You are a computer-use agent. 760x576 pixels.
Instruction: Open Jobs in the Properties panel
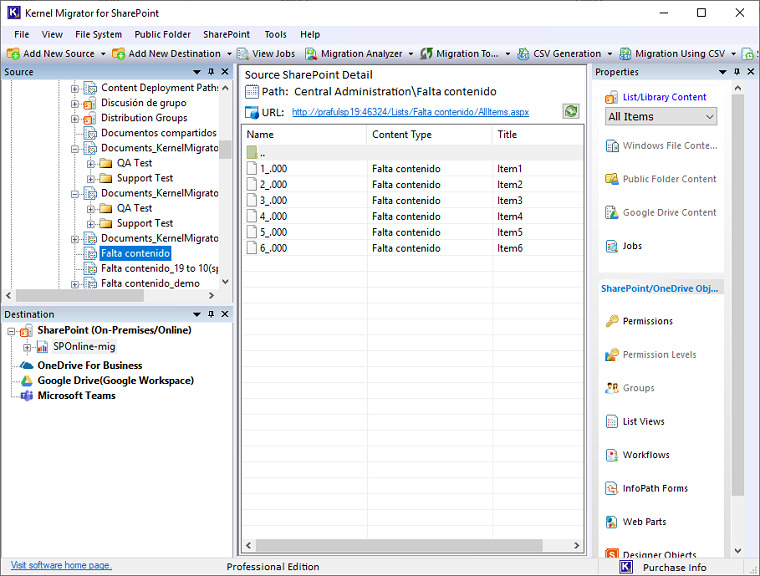(624, 246)
